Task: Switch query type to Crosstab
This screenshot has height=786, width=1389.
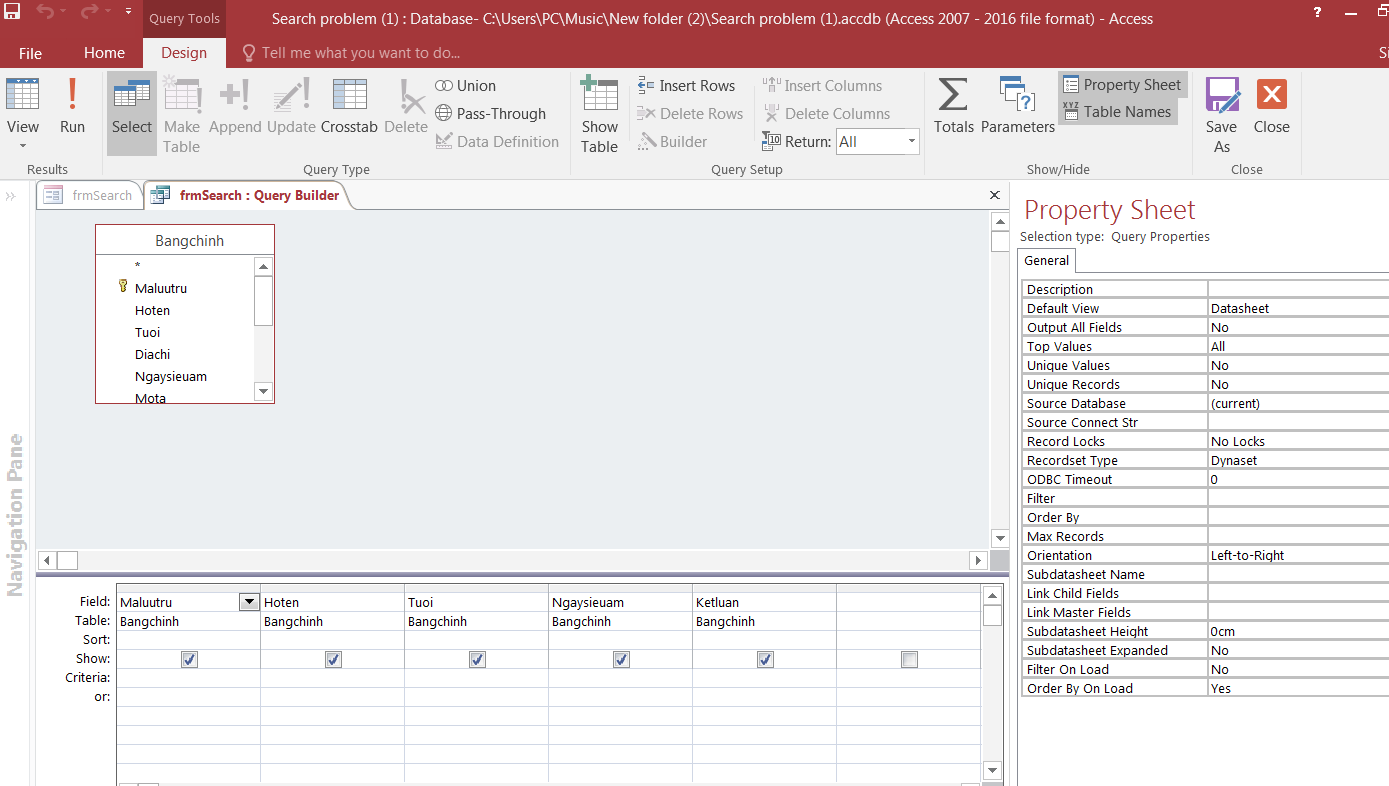Action: click(349, 105)
